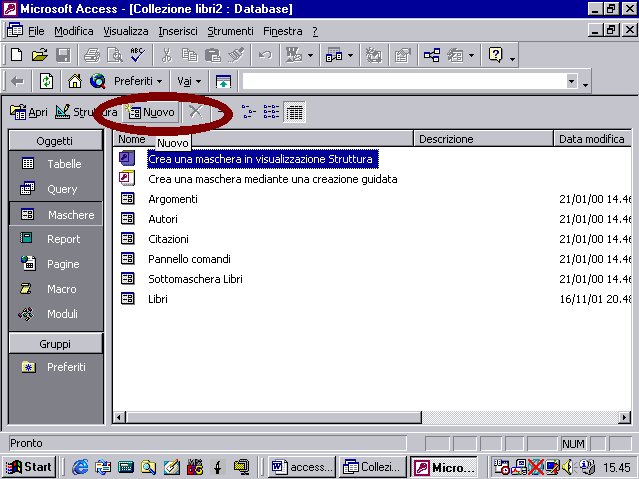639x479 pixels.
Task: Open the Visualizza menu
Action: [126, 31]
